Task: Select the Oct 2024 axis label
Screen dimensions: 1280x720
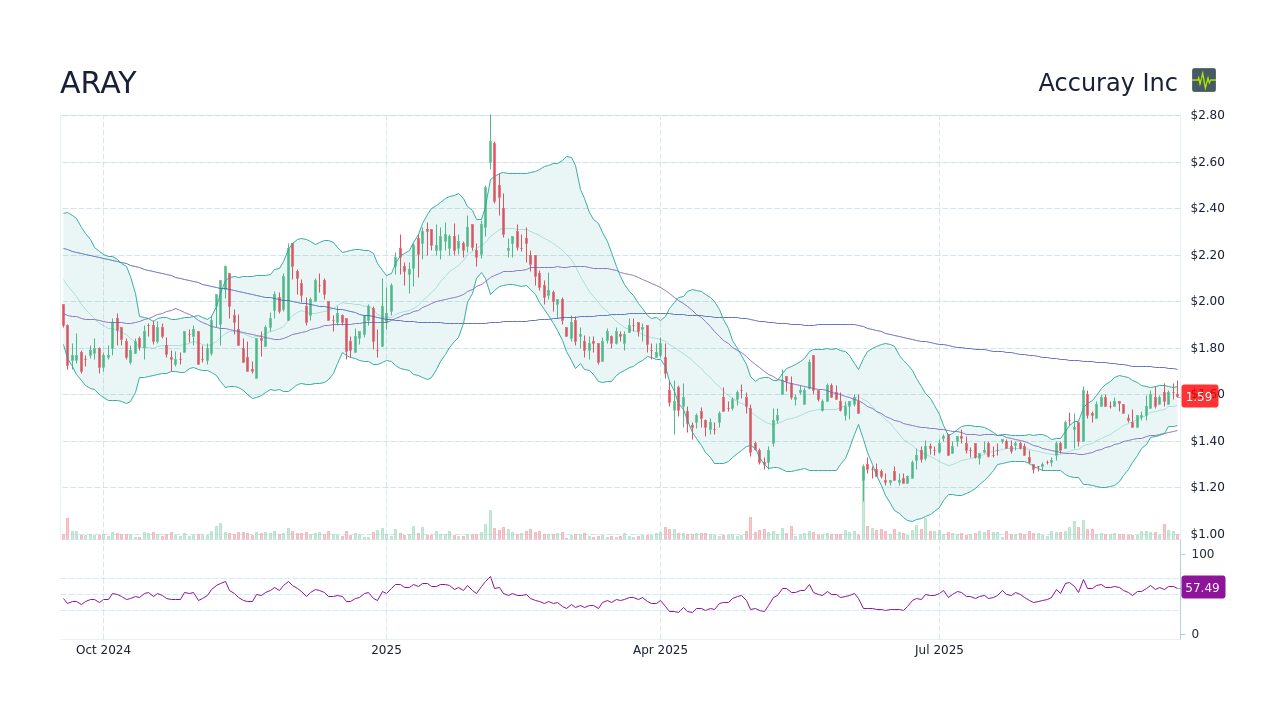Action: tap(103, 649)
